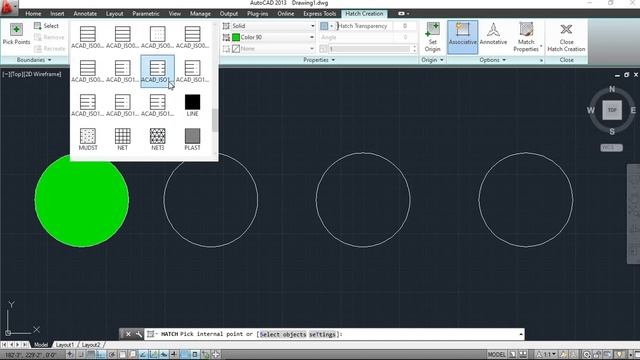The image size is (640, 360).
Task: Click the W compass direction on ViewCube
Action: tap(591, 110)
